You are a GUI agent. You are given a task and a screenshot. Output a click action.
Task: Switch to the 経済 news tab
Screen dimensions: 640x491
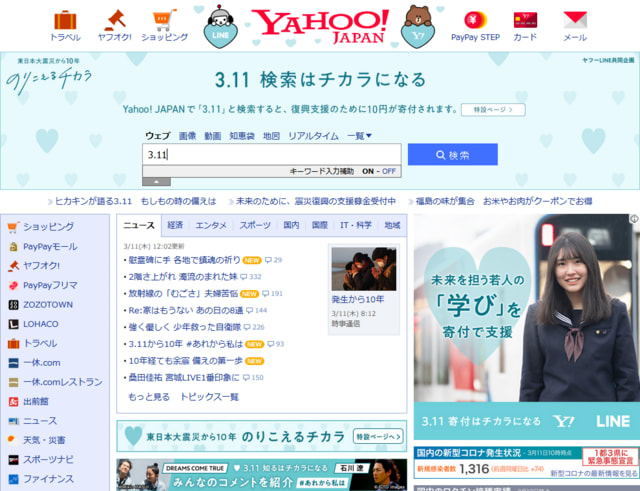175,225
